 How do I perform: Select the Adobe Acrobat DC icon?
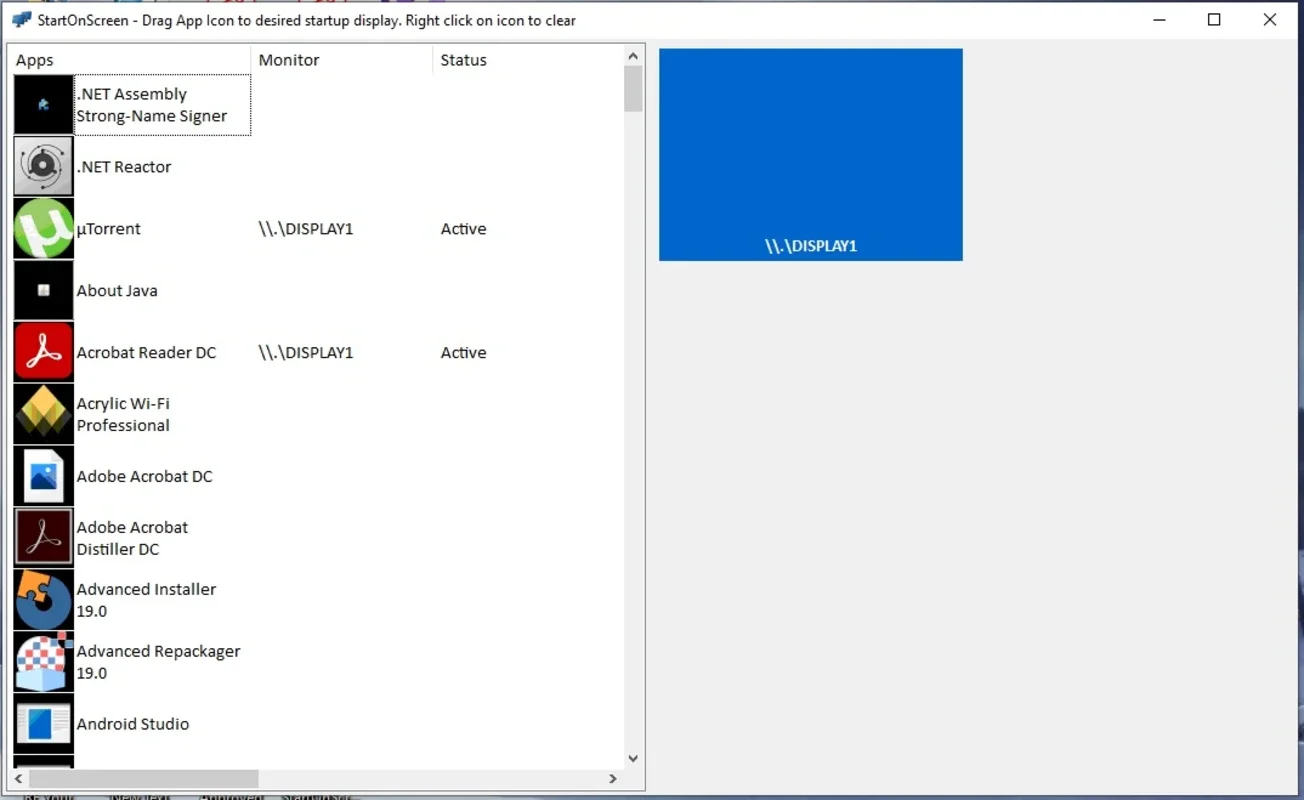point(44,477)
